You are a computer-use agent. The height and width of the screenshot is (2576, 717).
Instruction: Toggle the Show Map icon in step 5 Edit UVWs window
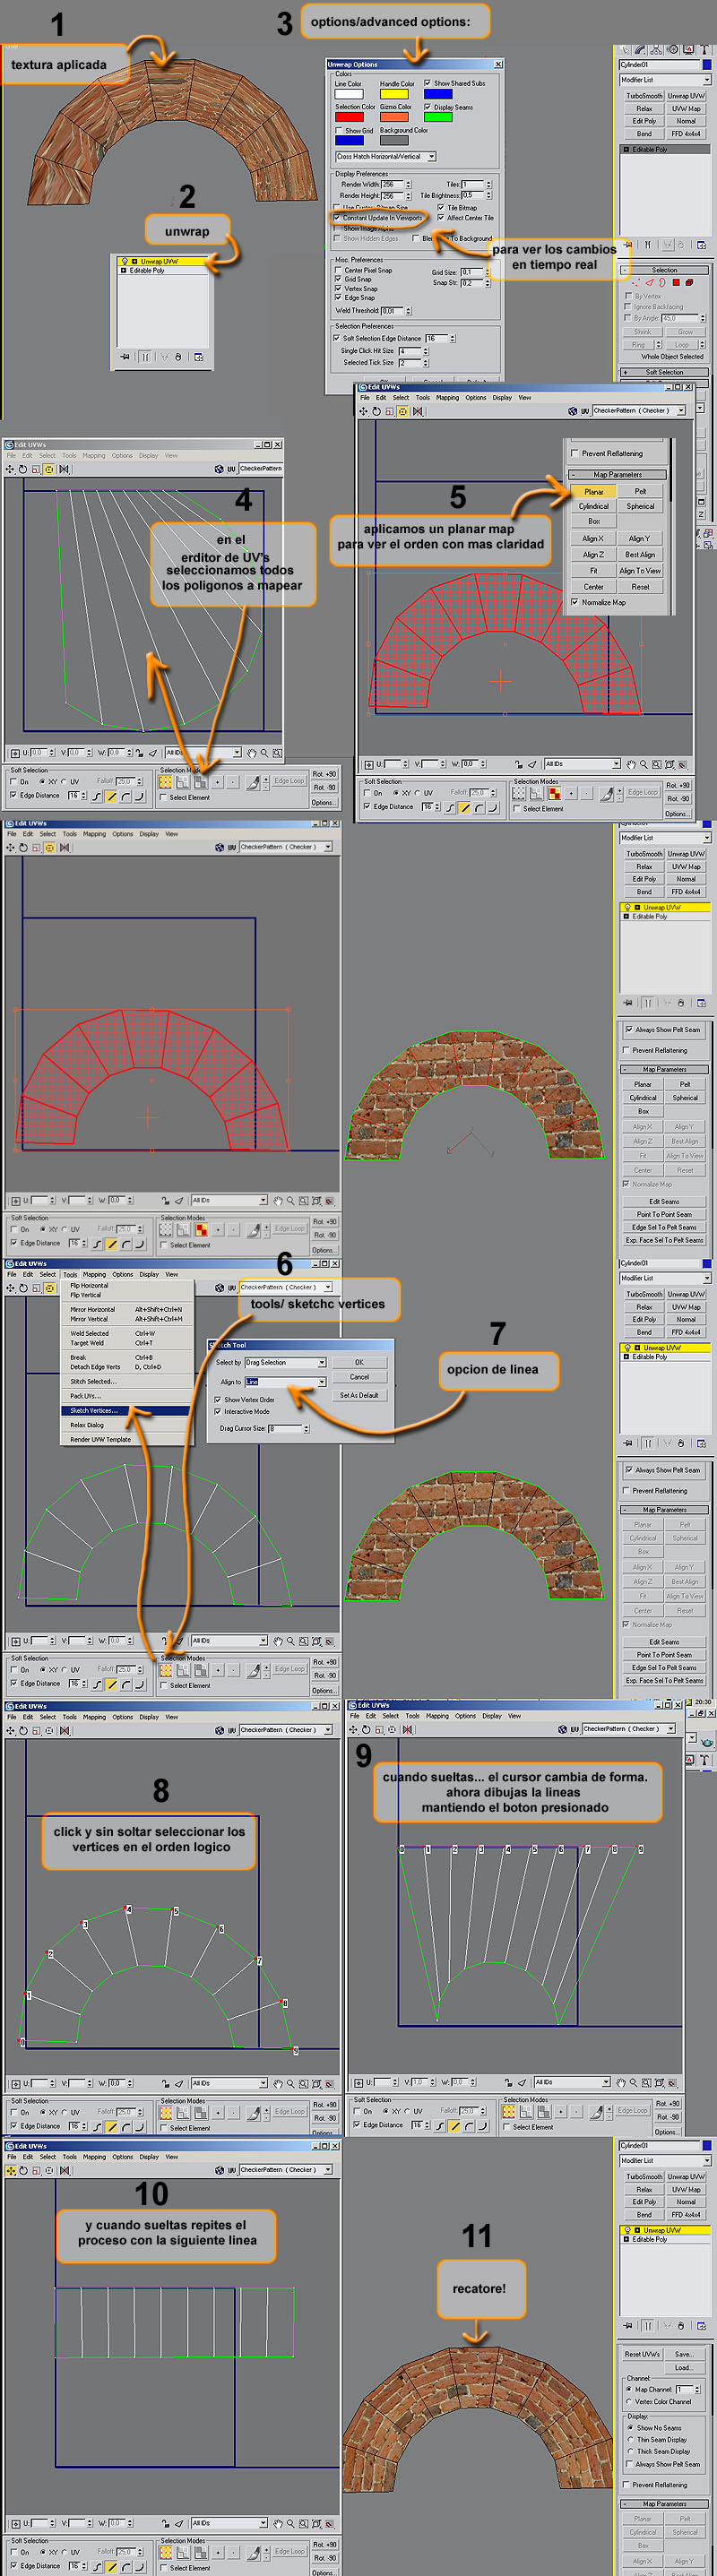click(572, 411)
